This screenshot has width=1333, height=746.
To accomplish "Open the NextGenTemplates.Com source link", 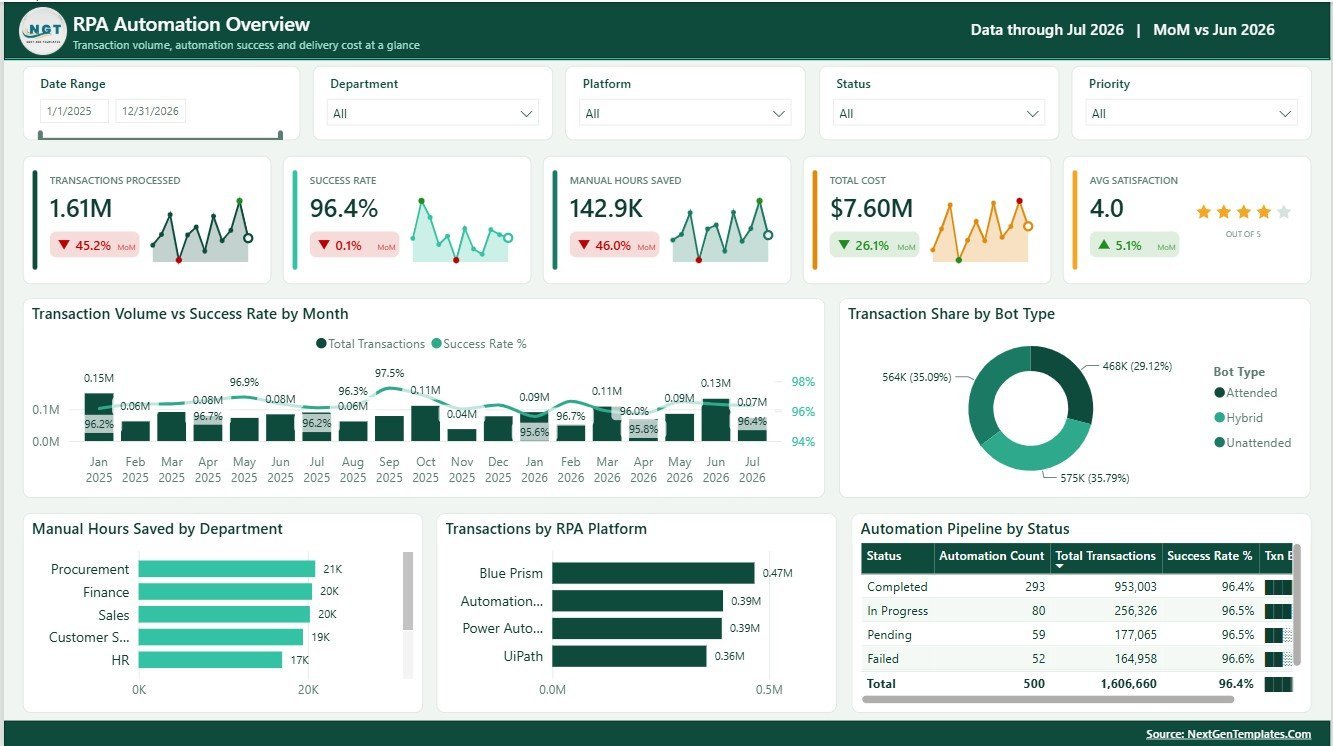I will 1228,734.
